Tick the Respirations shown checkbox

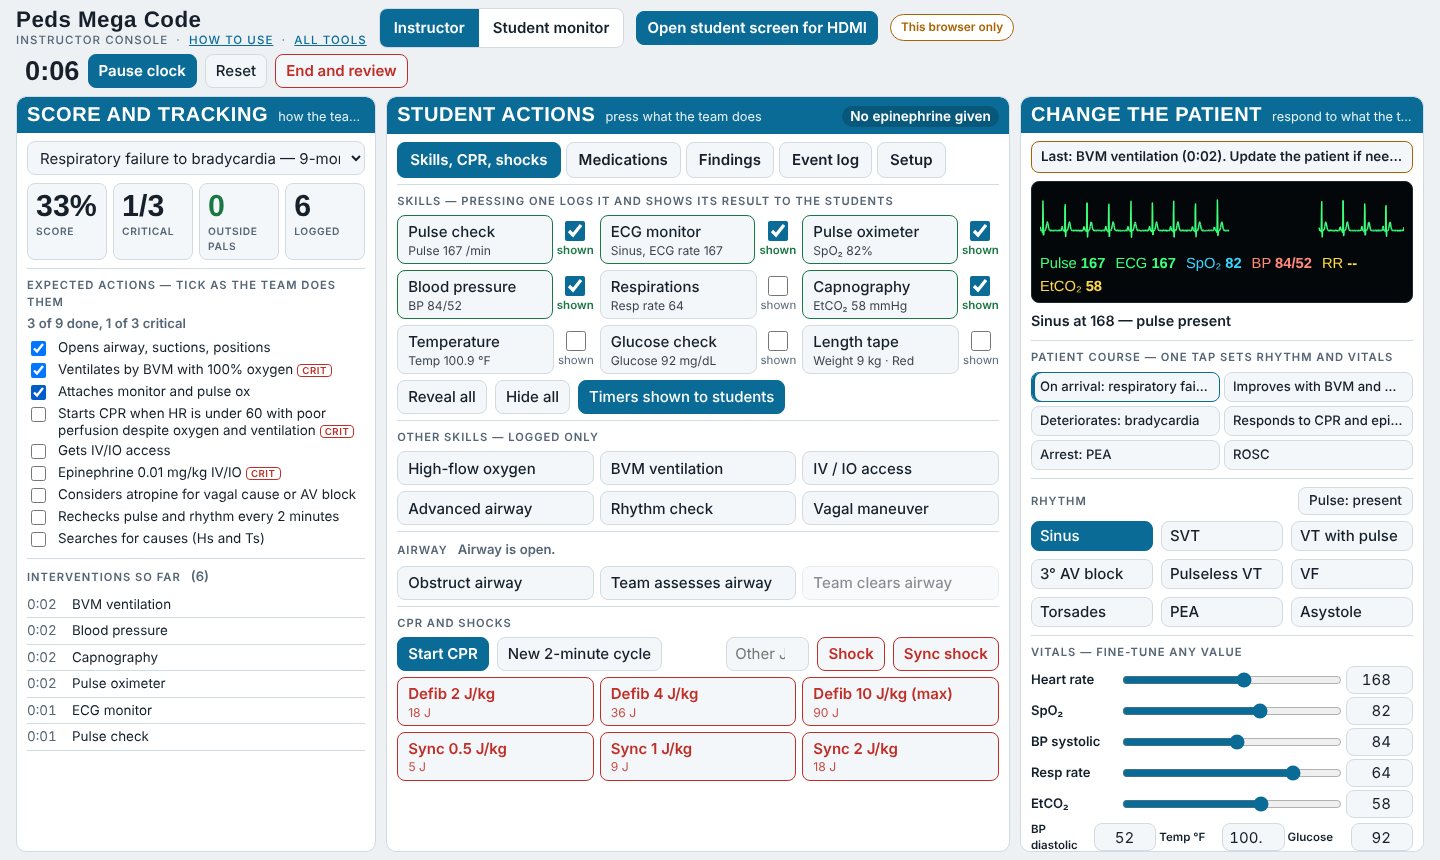tap(778, 287)
